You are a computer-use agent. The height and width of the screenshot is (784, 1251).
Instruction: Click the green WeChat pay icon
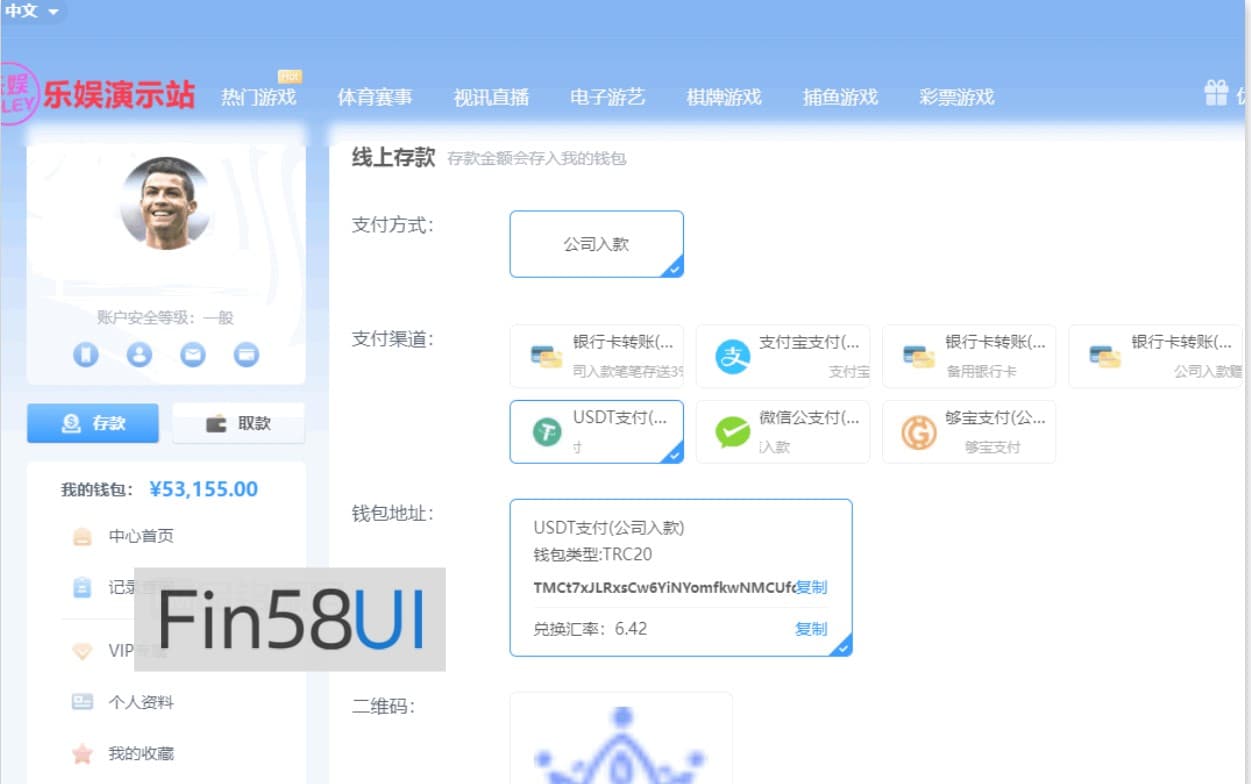pyautogui.click(x=732, y=432)
